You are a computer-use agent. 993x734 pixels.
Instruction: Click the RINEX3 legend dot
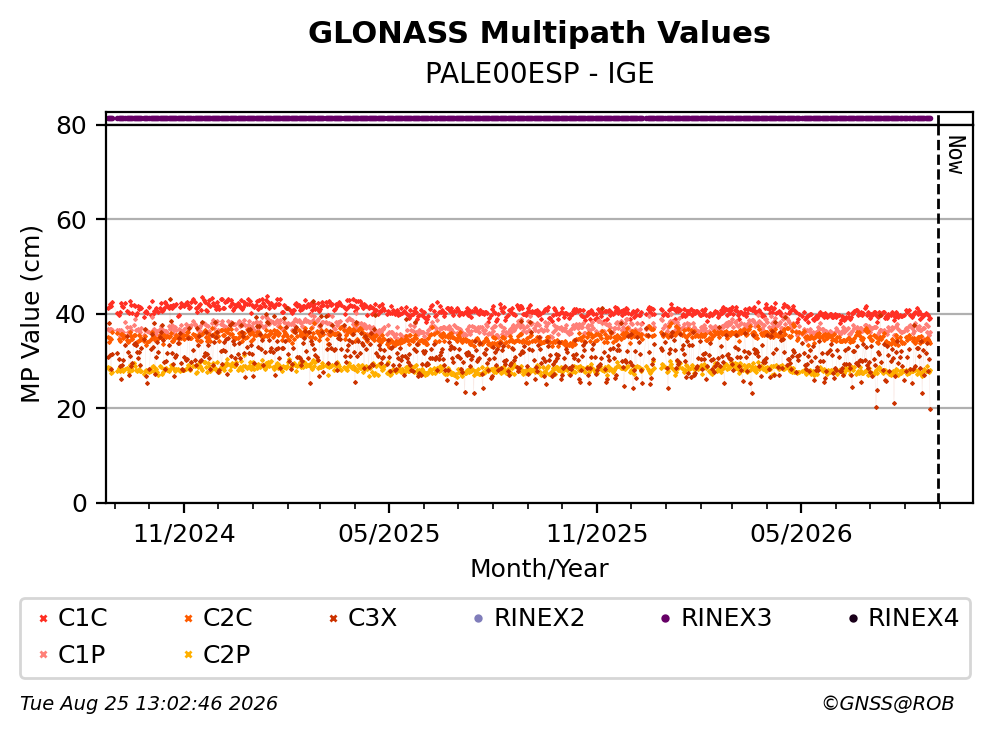tap(666, 618)
